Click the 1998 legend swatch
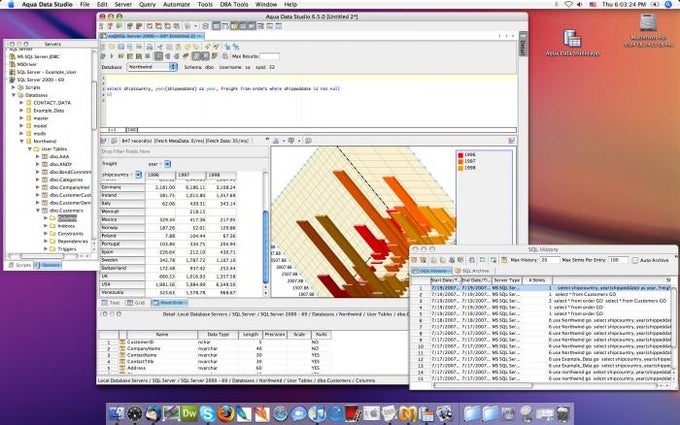Viewport: 680px width, 425px height. coord(461,168)
